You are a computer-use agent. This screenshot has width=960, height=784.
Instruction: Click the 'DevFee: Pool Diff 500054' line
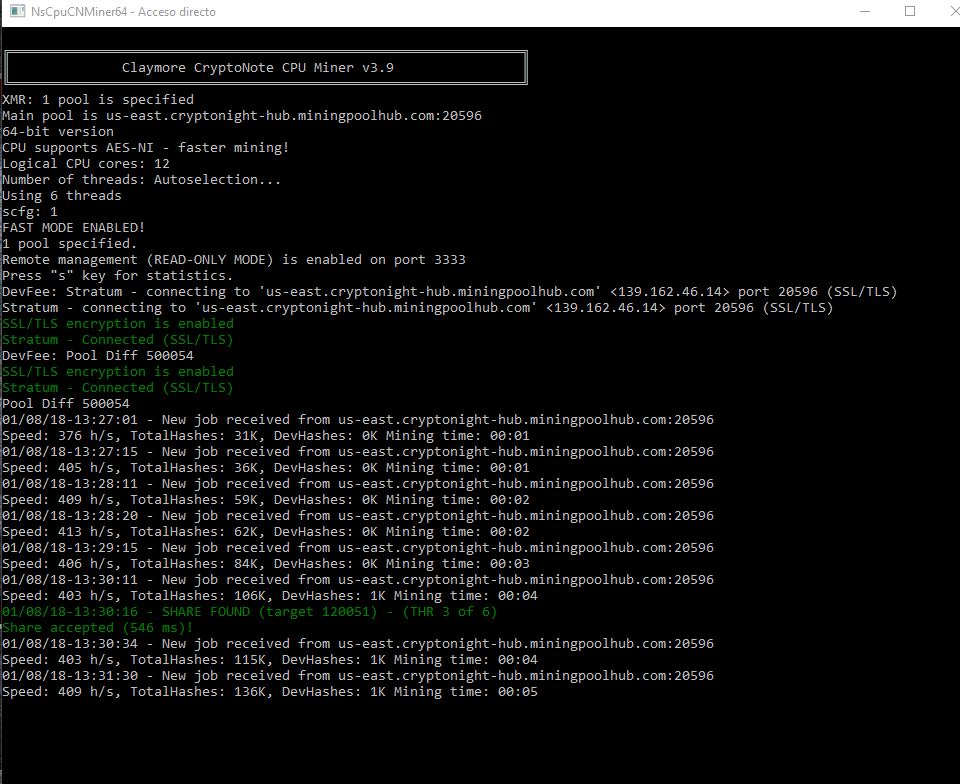coord(98,356)
